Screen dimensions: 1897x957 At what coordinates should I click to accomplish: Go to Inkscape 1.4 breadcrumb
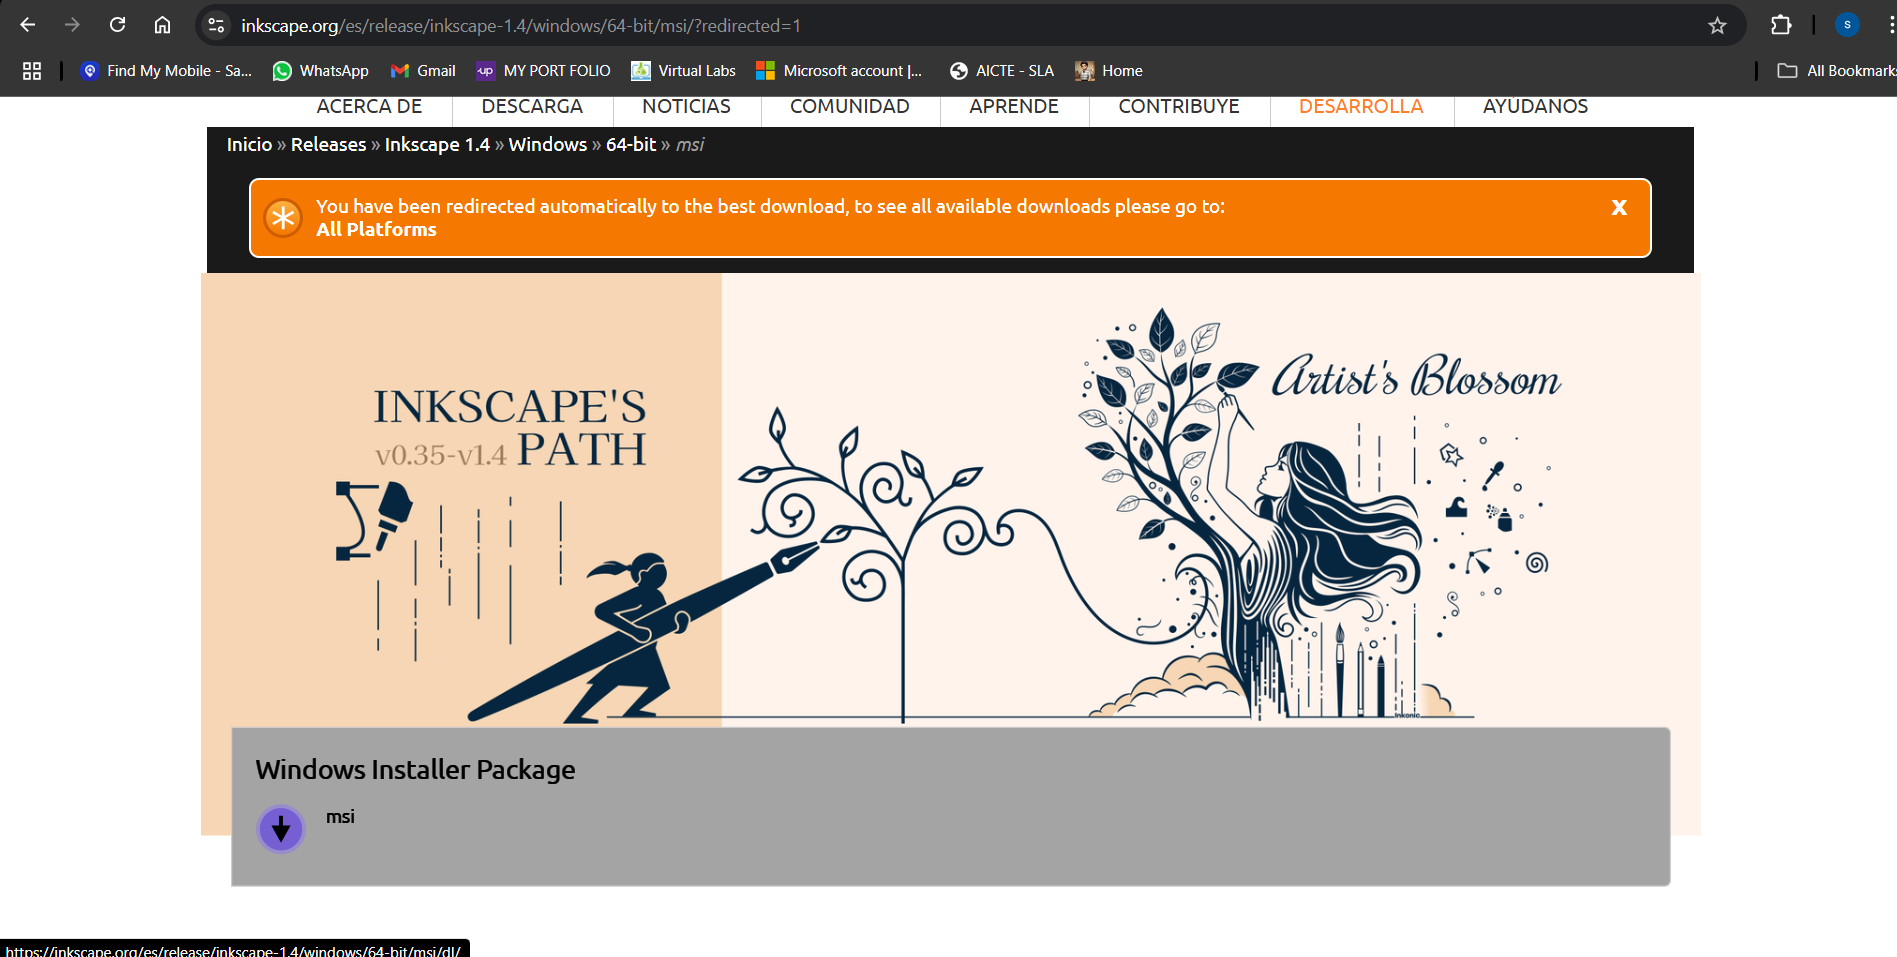[437, 145]
